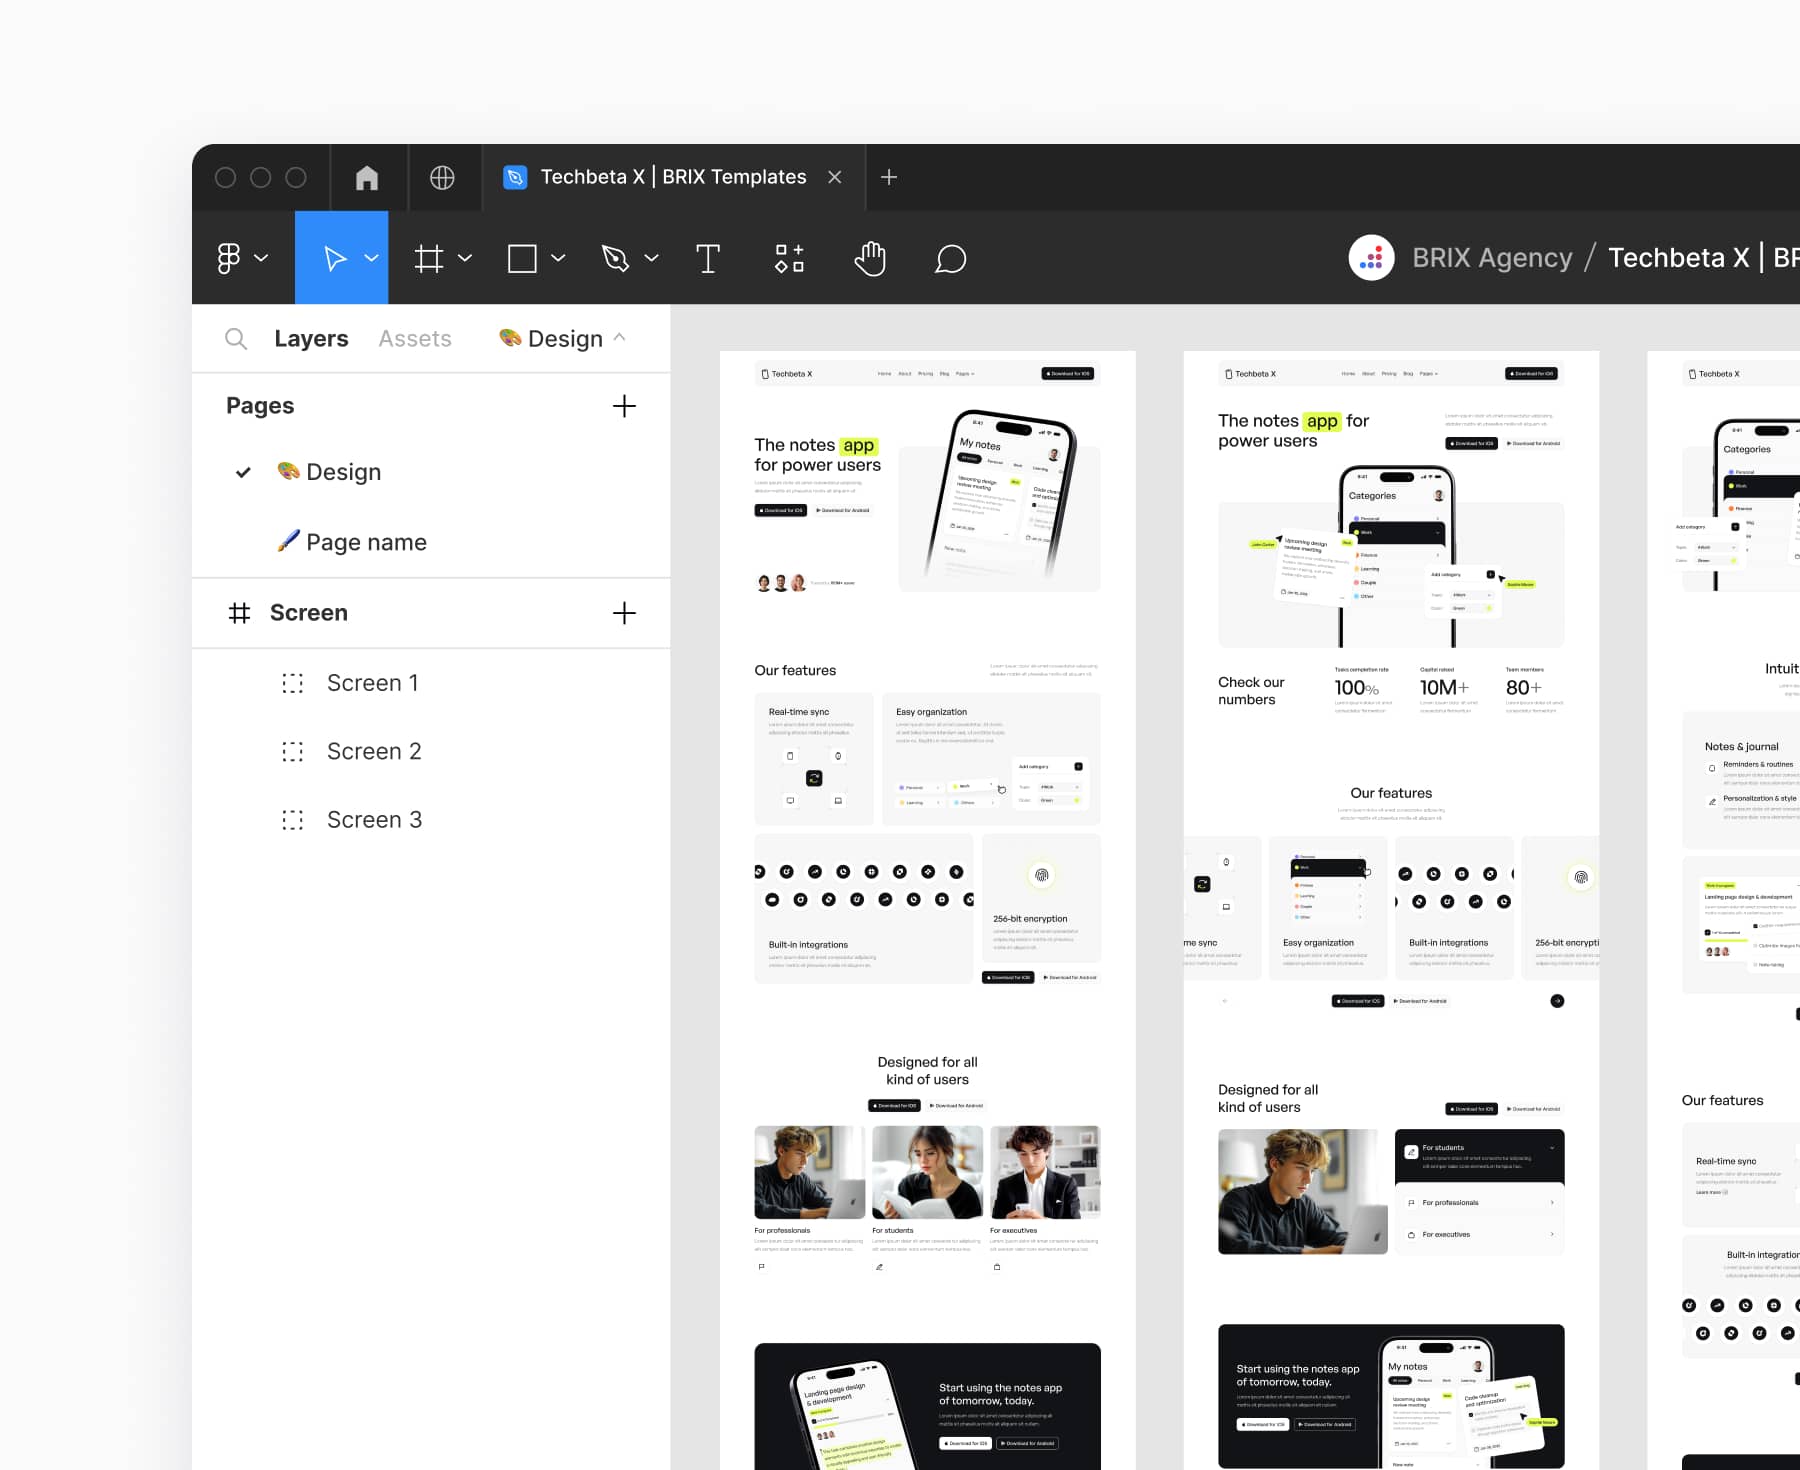This screenshot has width=1800, height=1470.
Task: Switch to the Layers tab
Action: pos(311,338)
